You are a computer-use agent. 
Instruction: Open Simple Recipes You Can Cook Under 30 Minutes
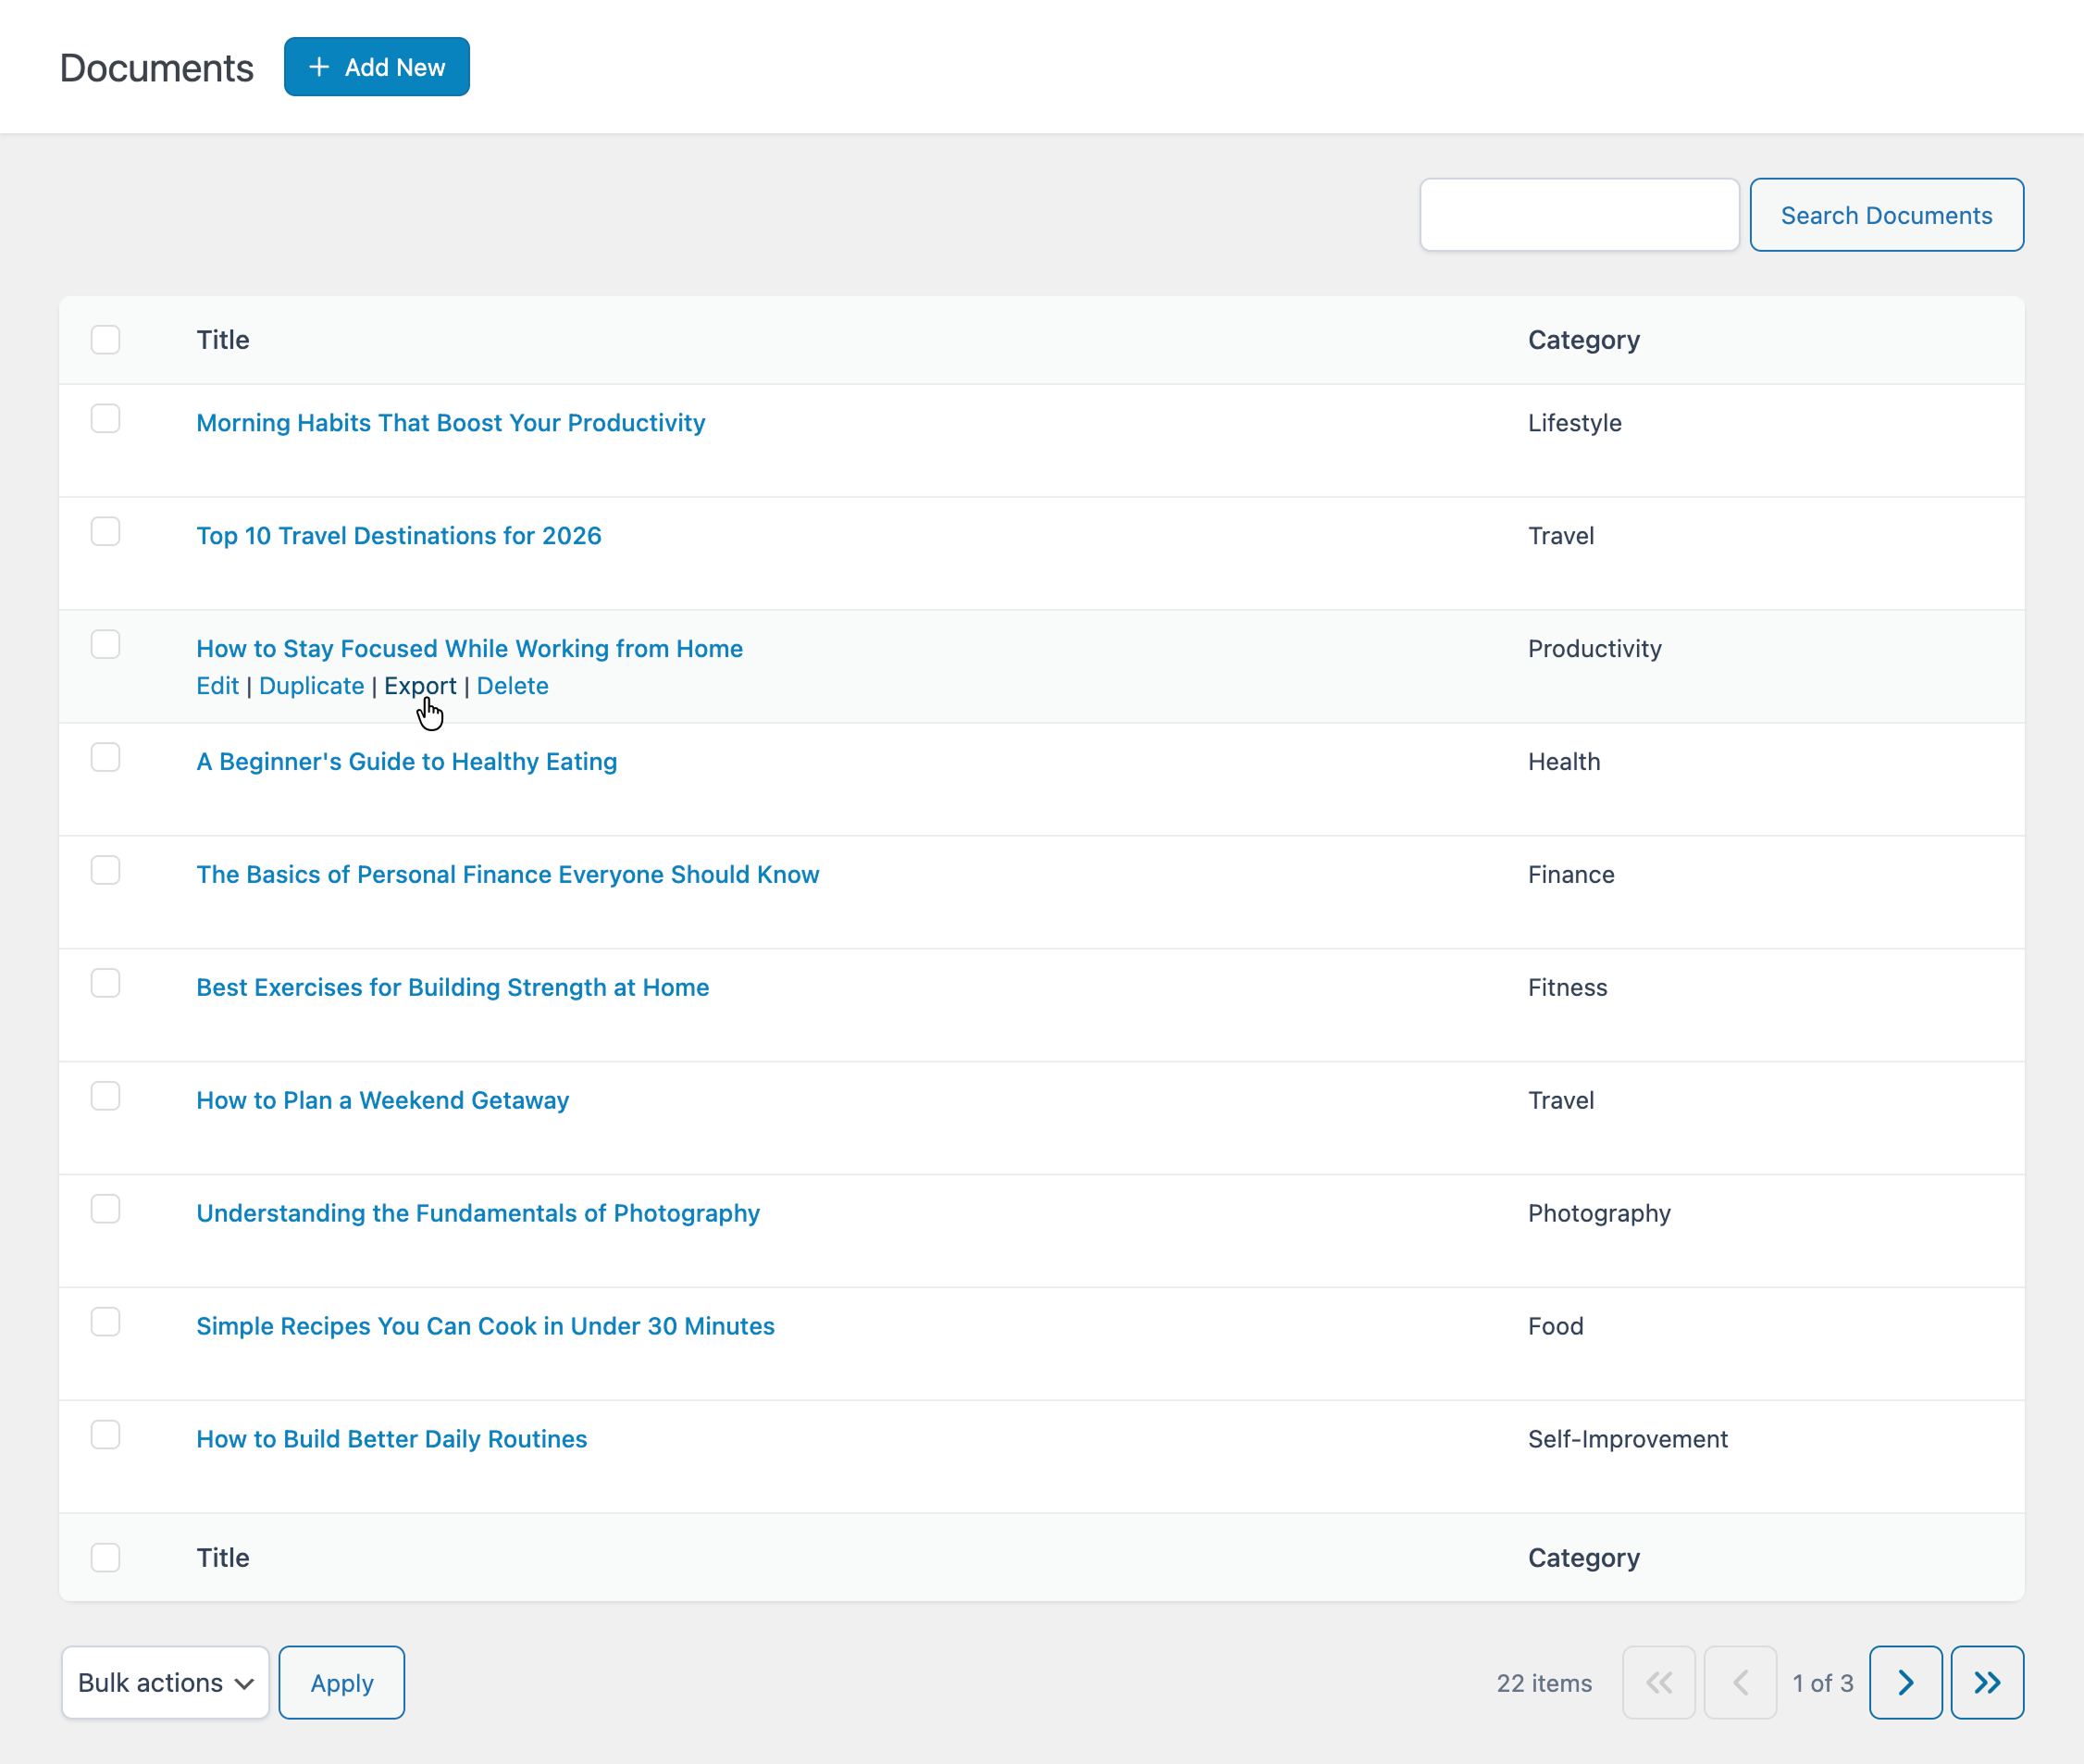[x=484, y=1326]
